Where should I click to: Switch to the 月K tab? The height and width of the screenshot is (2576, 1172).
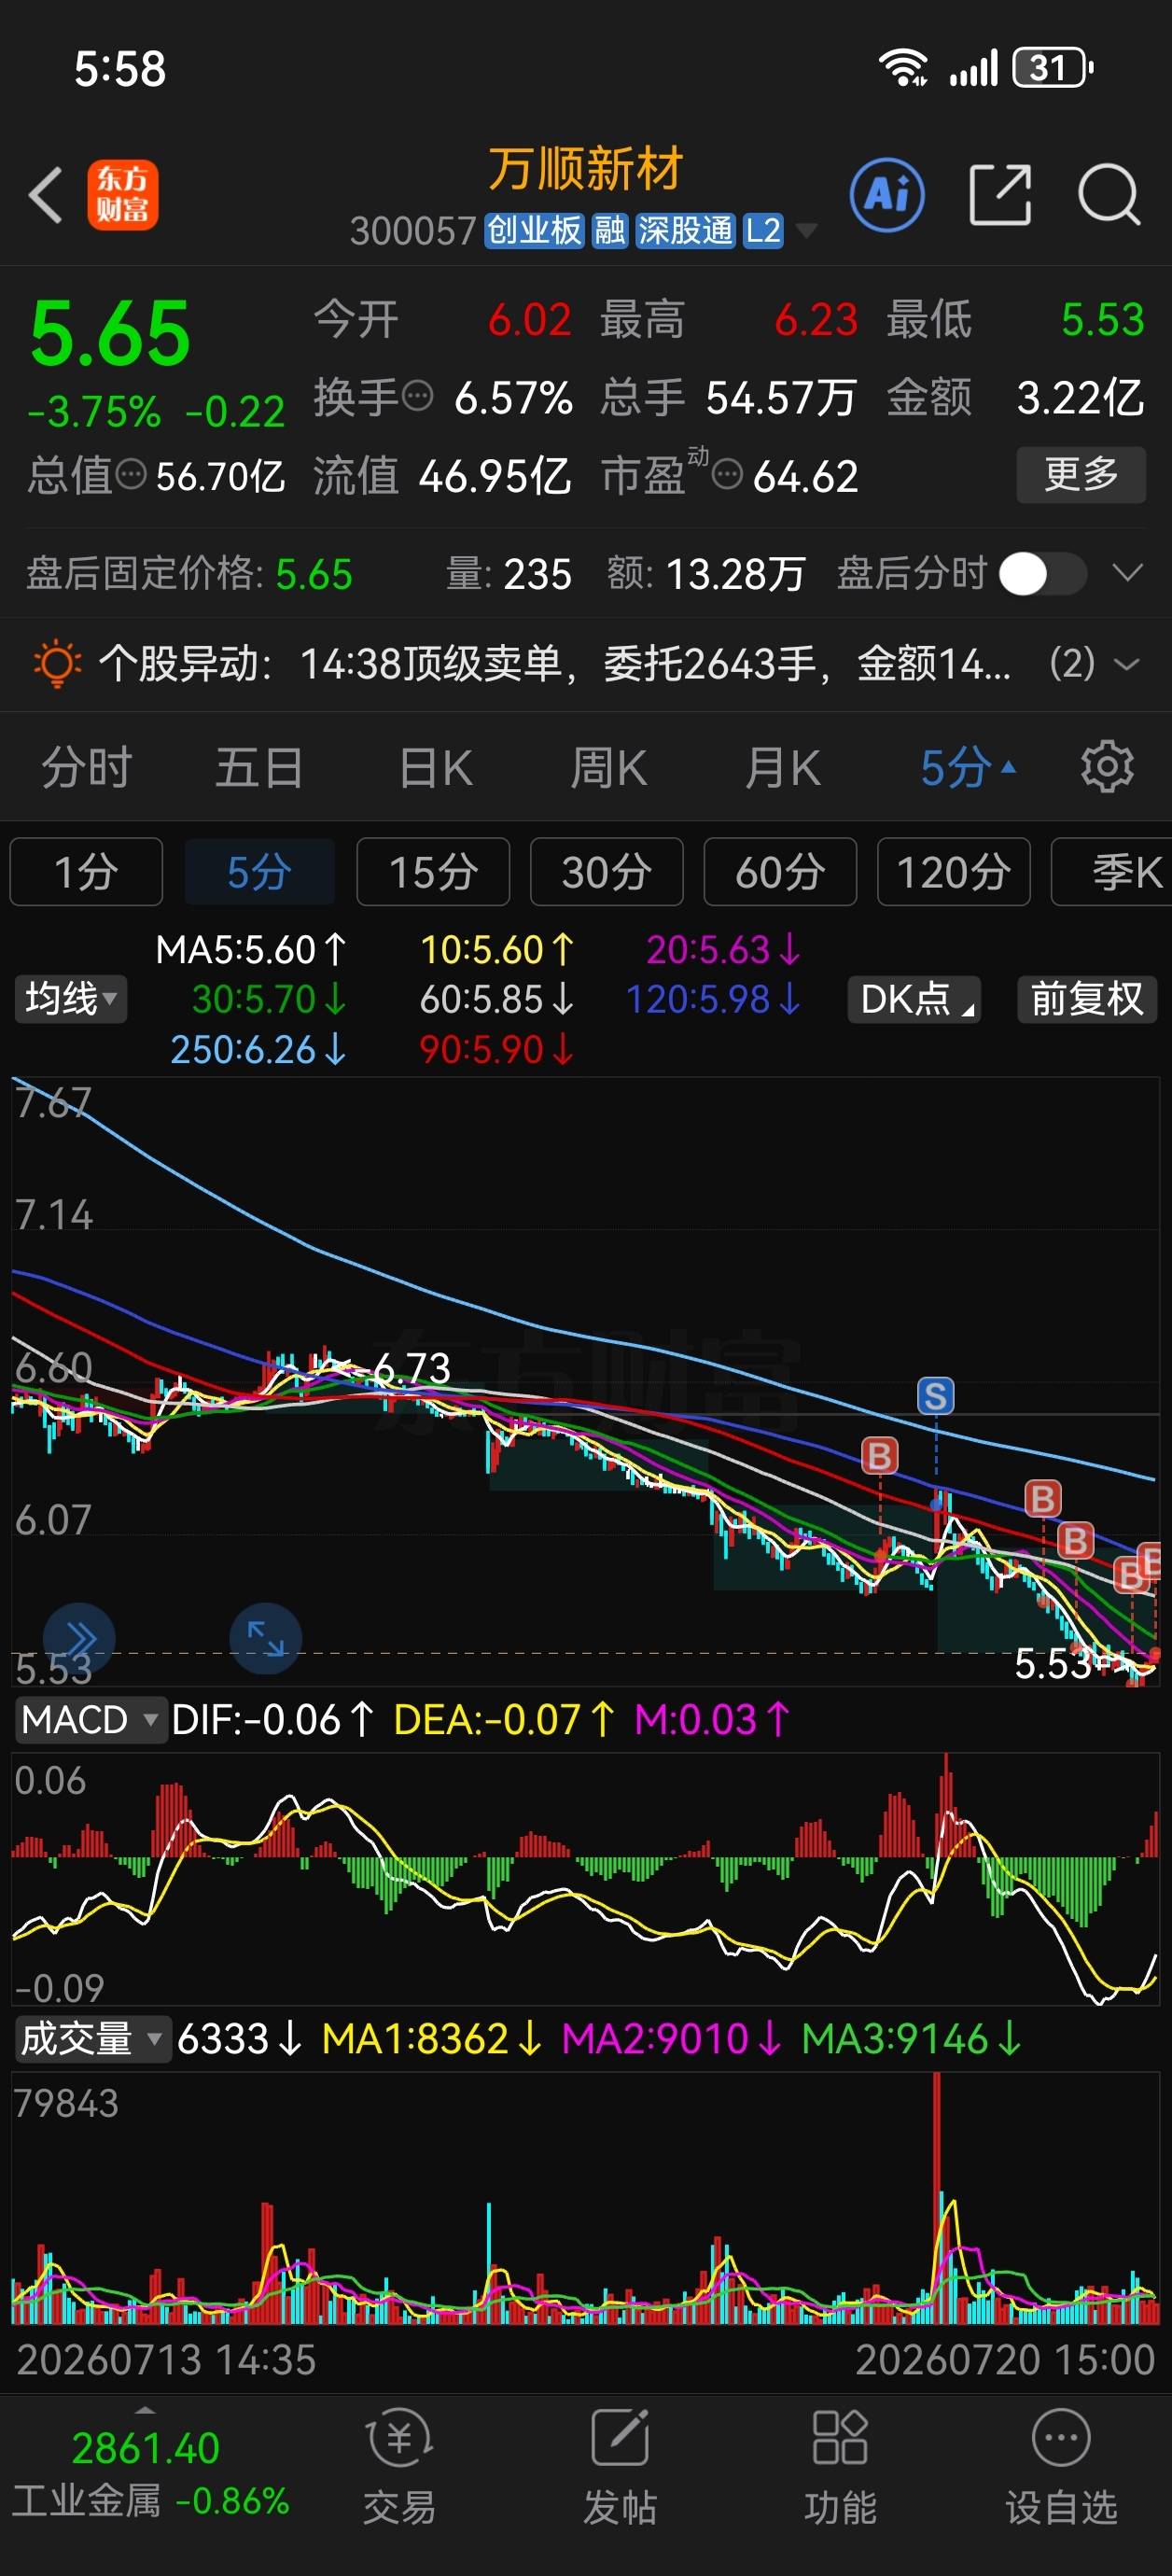[x=783, y=767]
